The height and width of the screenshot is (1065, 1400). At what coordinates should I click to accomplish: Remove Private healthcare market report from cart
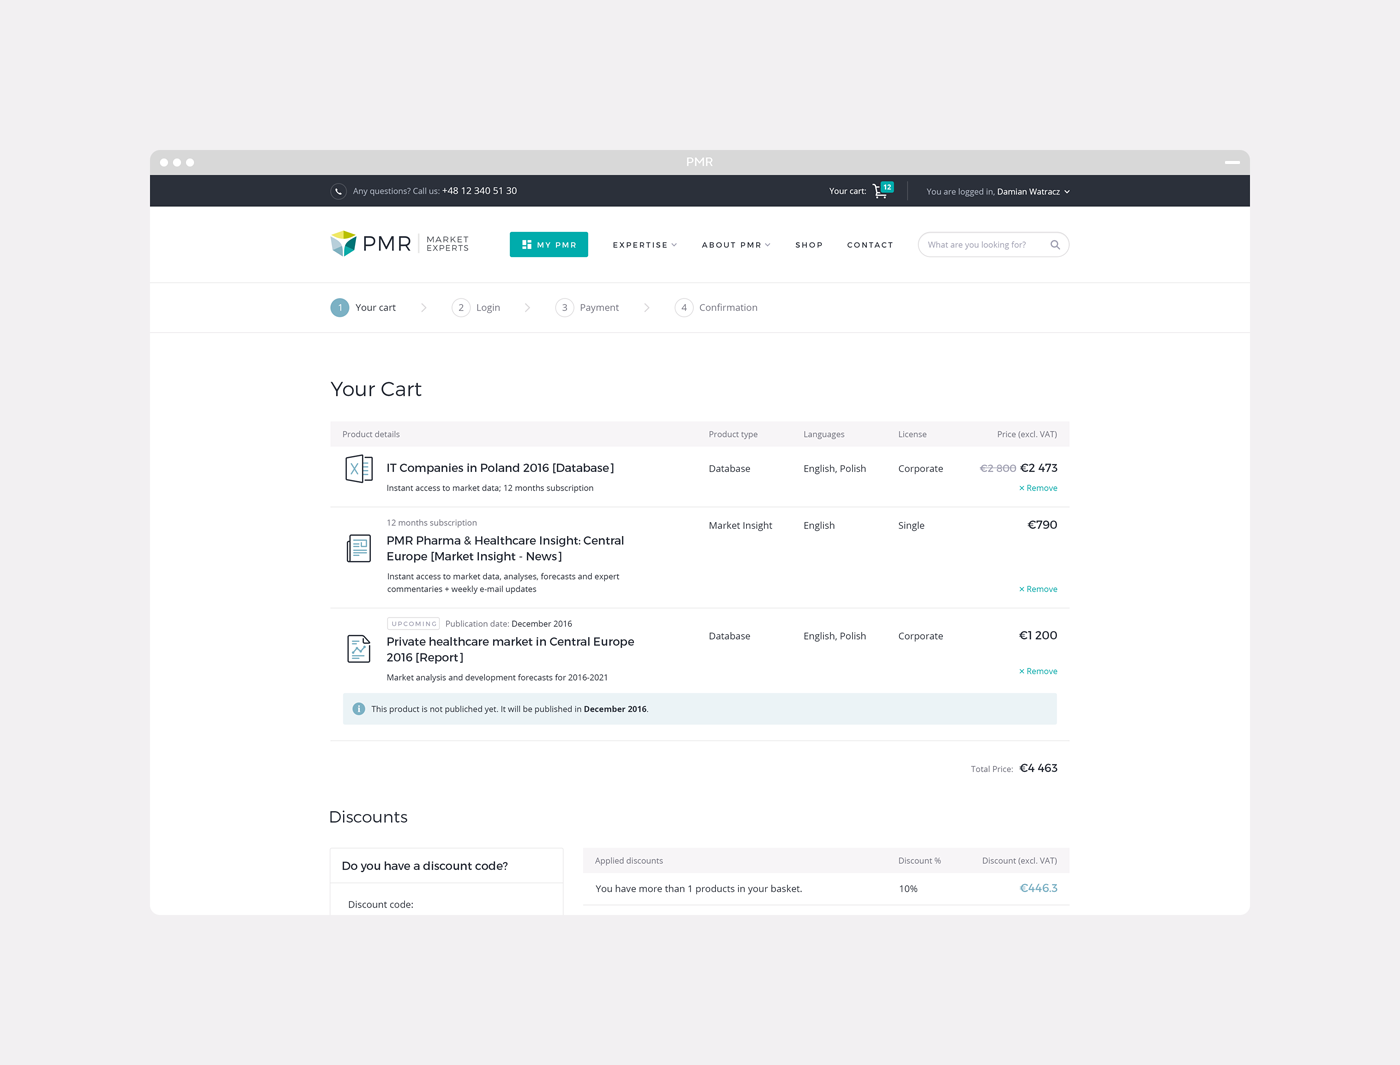pyautogui.click(x=1038, y=671)
